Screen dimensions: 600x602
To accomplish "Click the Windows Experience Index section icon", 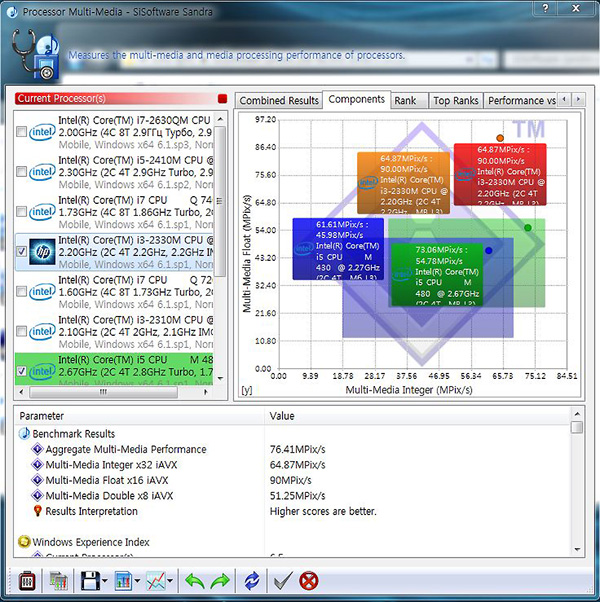I will [24, 542].
